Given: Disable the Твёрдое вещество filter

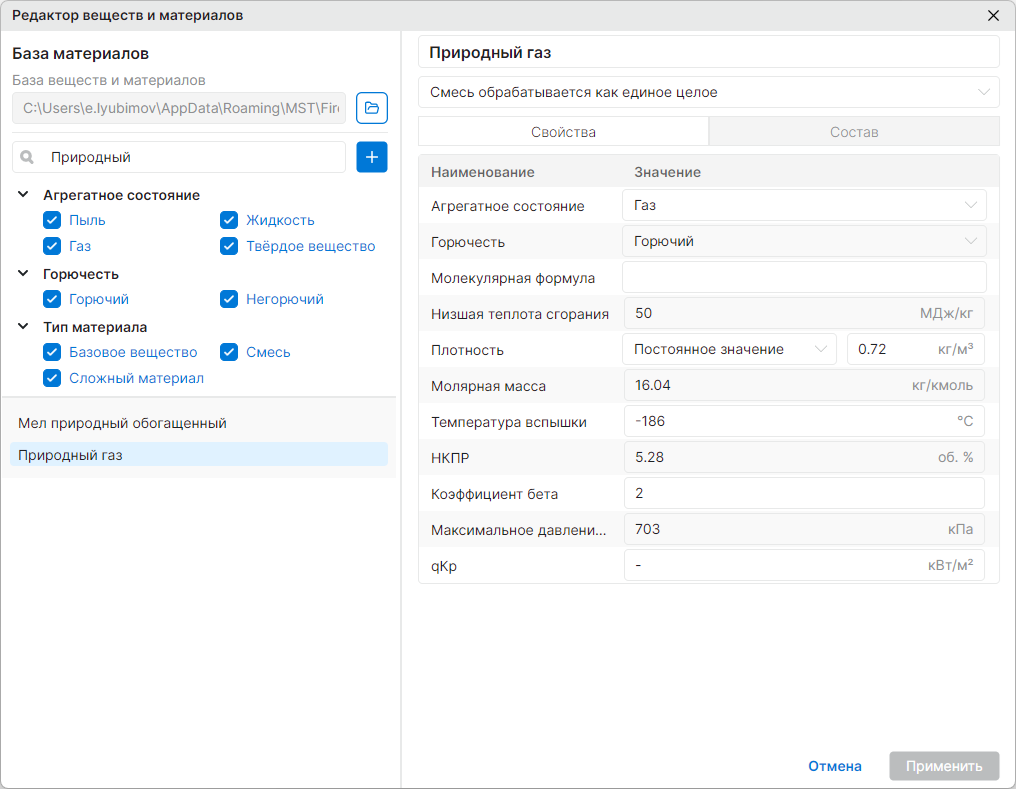Looking at the screenshot, I should coord(229,246).
